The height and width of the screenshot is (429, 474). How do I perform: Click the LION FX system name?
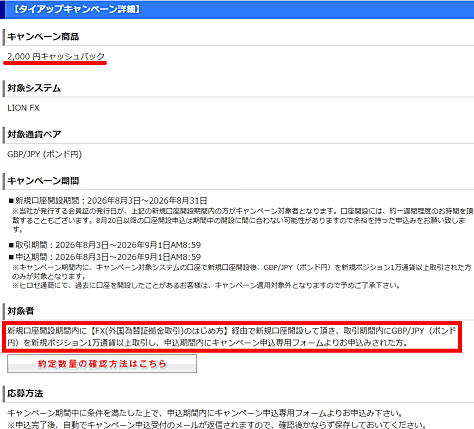23,108
